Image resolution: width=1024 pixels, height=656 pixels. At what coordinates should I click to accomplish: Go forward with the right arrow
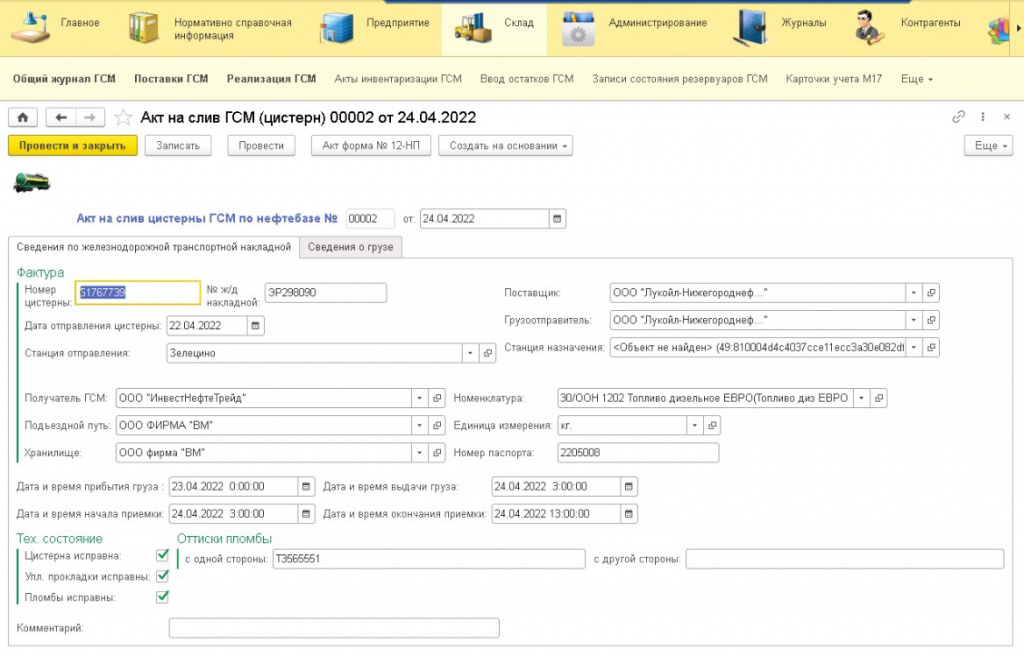[x=90, y=118]
